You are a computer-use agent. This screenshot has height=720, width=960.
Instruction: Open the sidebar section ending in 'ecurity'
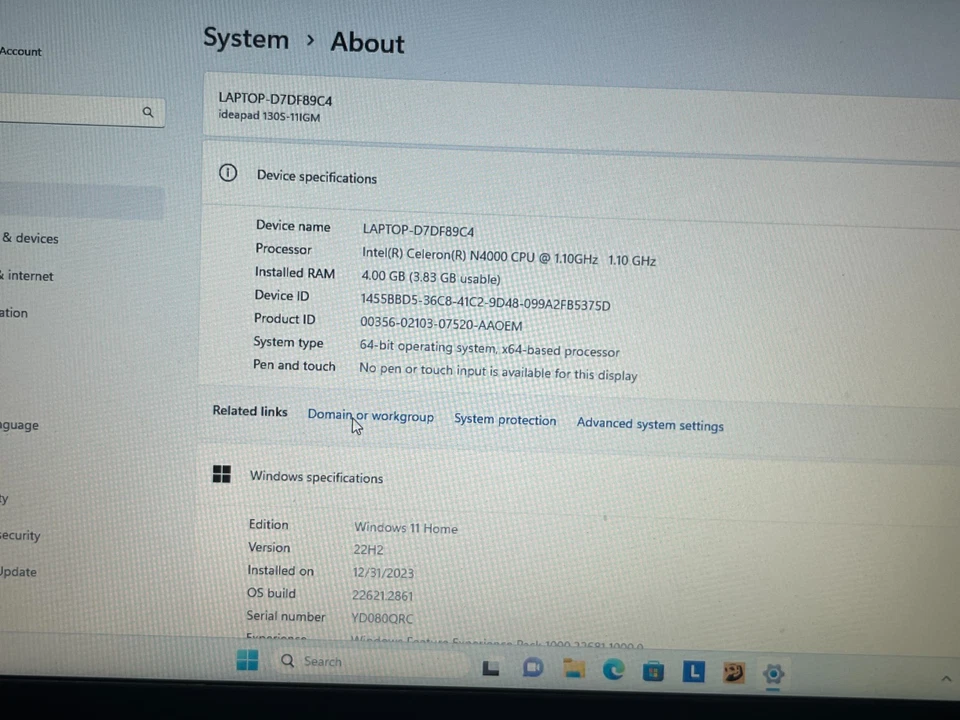(x=20, y=535)
